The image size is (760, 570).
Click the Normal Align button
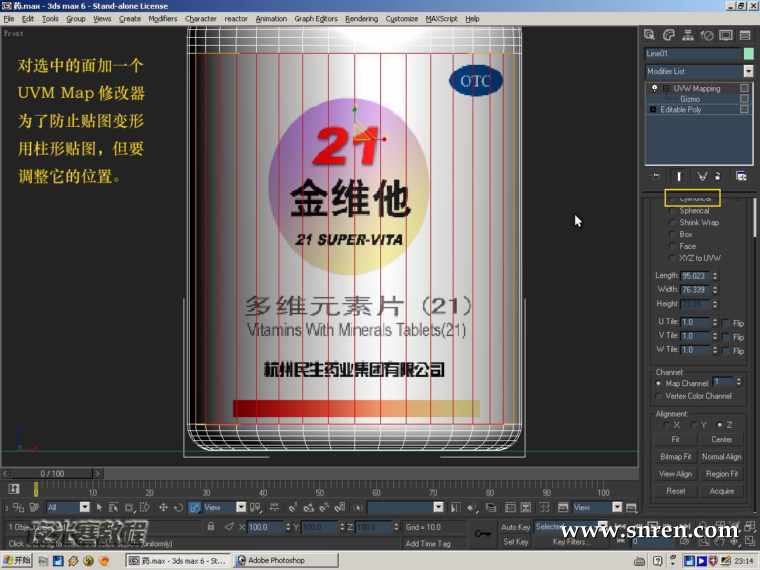[x=722, y=457]
